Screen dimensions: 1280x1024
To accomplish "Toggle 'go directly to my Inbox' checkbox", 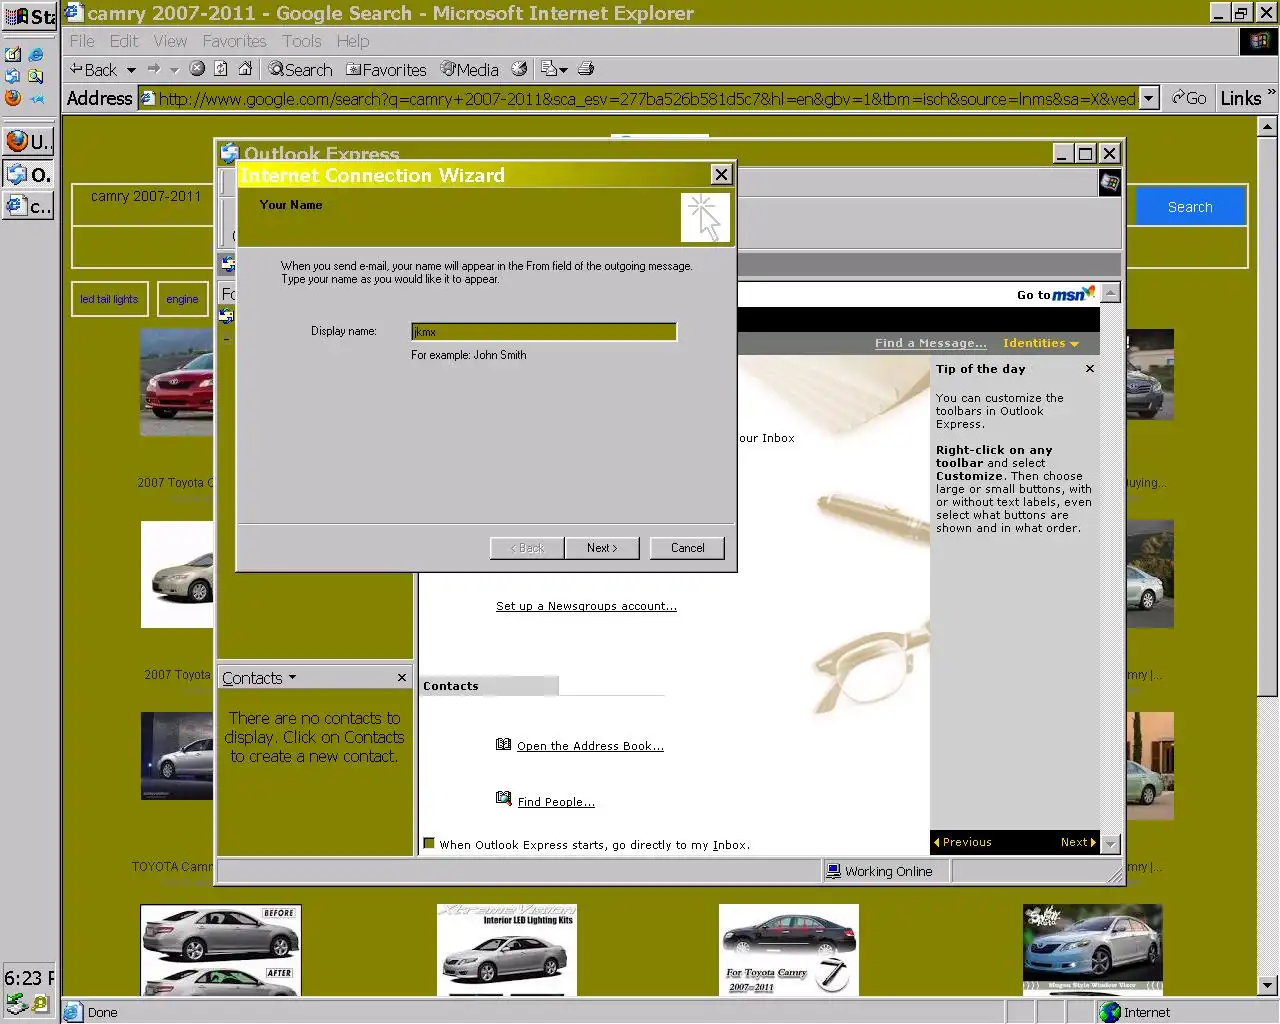I will coord(429,843).
